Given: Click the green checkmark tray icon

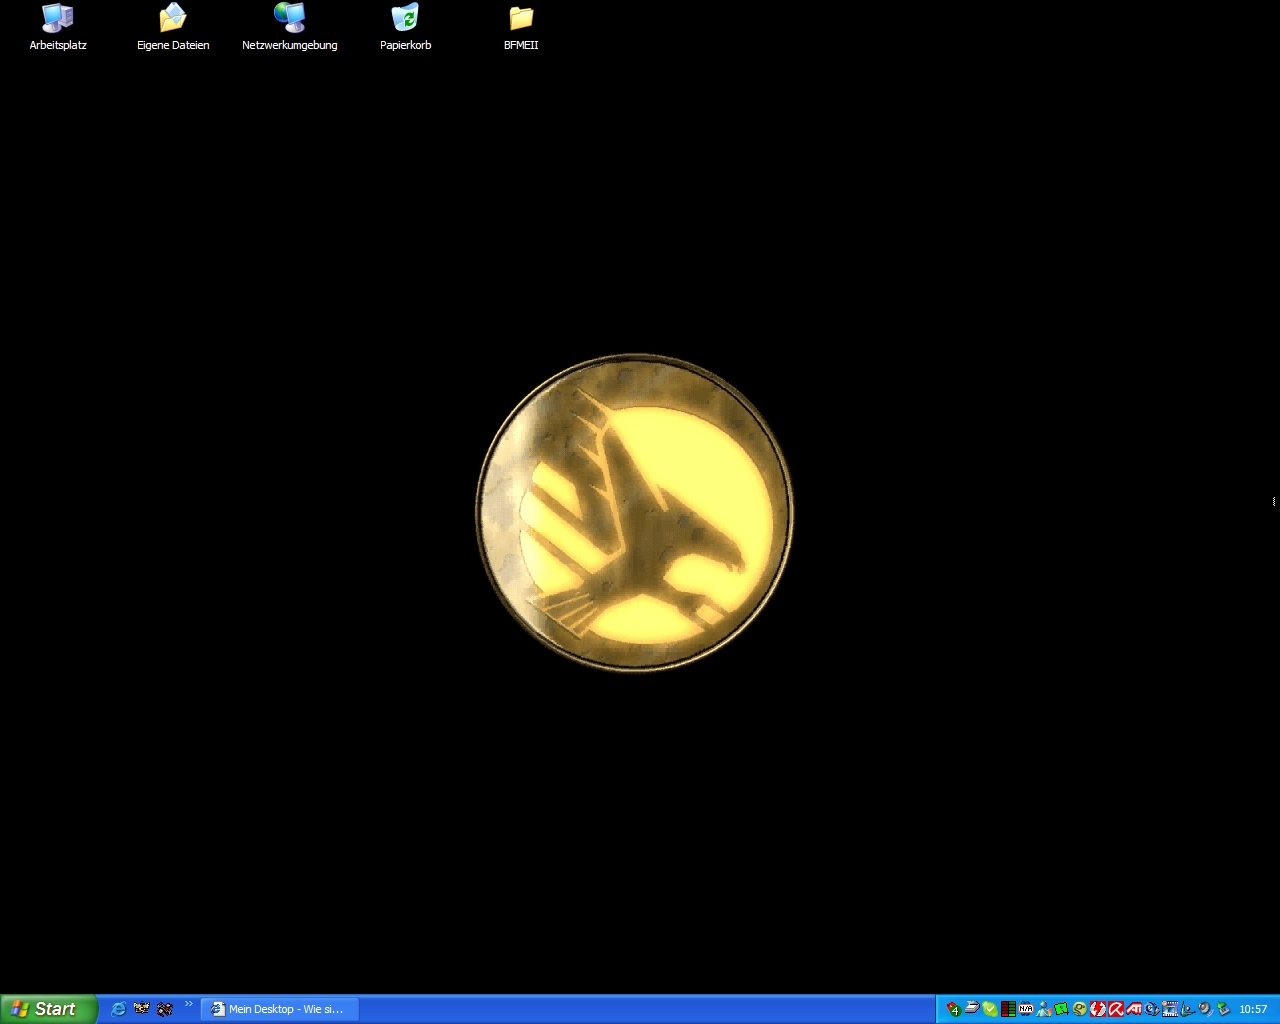Looking at the screenshot, I should pos(989,1009).
